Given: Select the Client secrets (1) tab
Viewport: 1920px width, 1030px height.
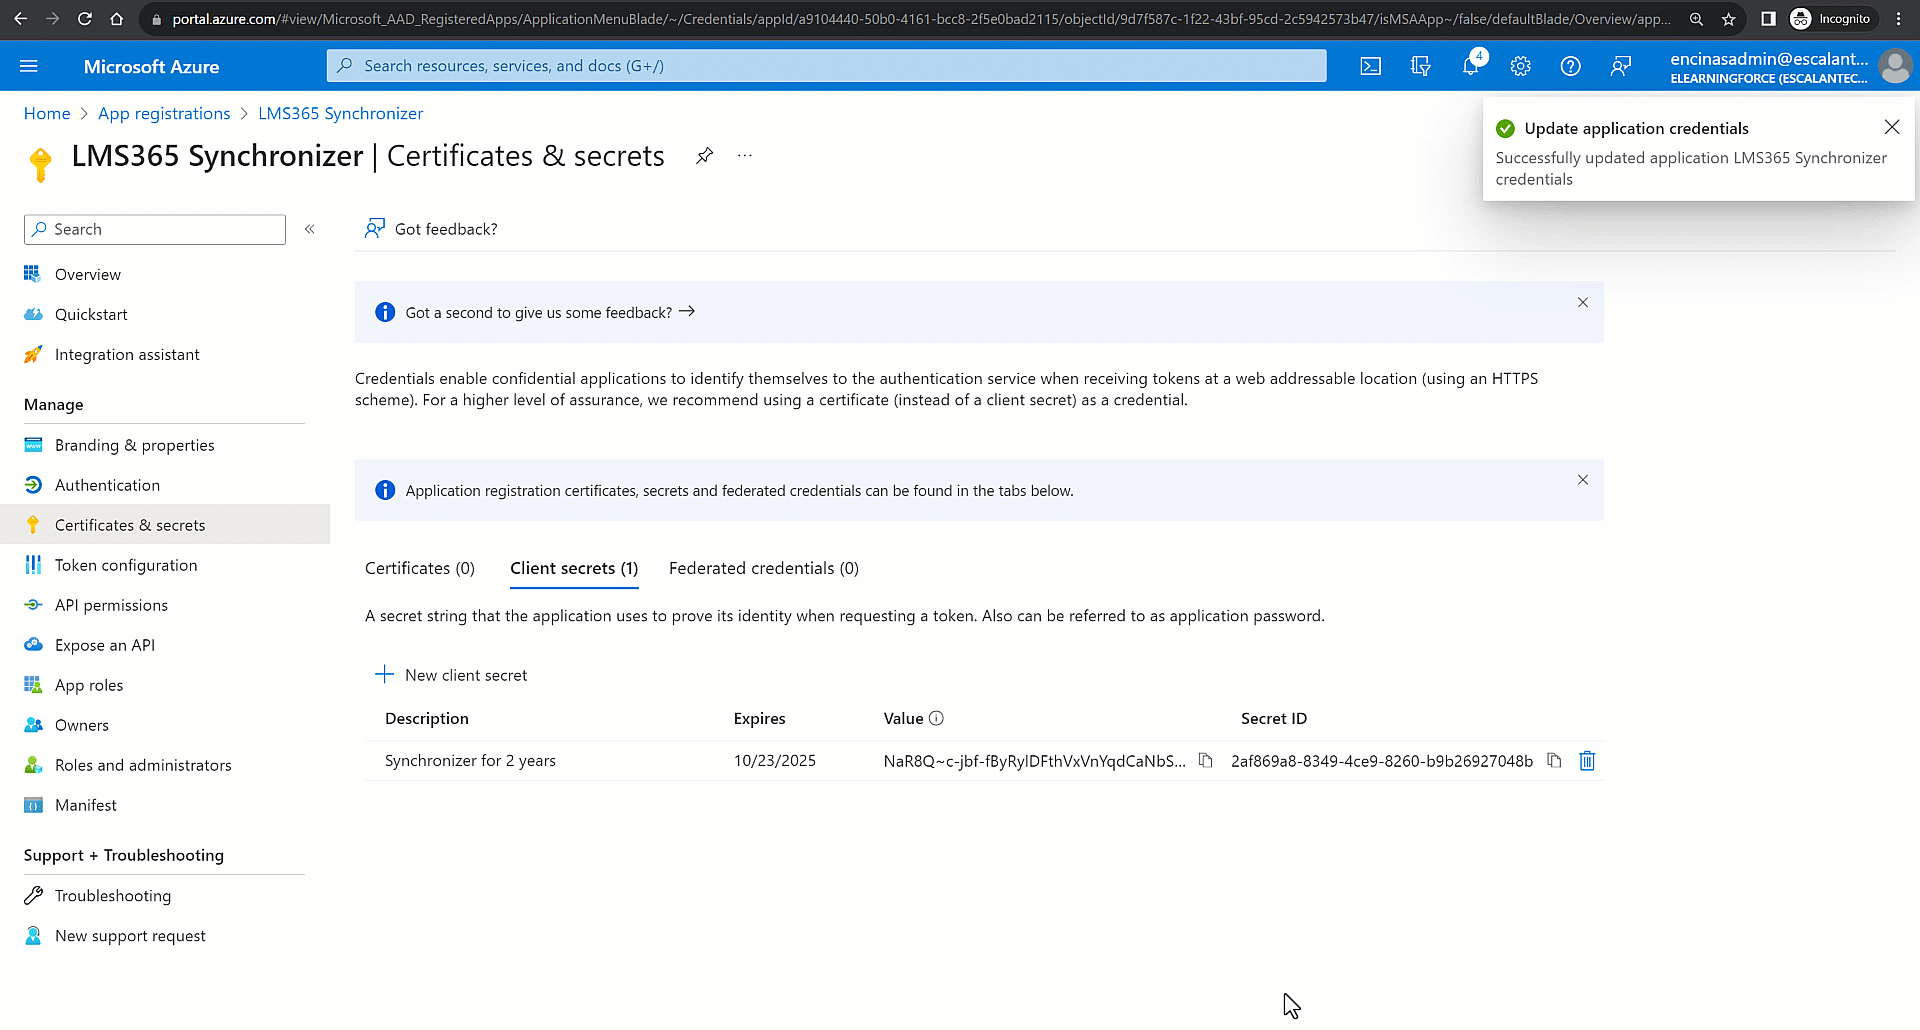Looking at the screenshot, I should coord(574,568).
